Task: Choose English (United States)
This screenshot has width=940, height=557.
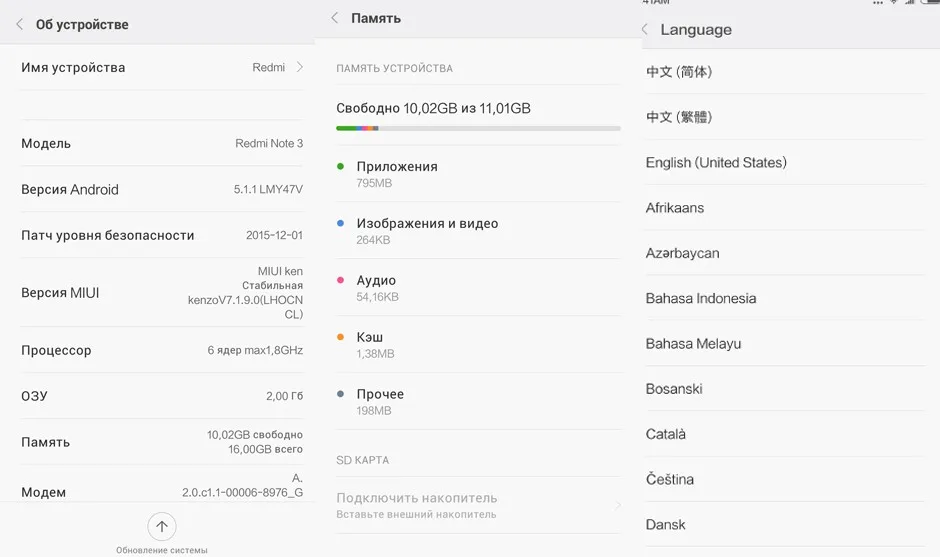Action: click(785, 162)
